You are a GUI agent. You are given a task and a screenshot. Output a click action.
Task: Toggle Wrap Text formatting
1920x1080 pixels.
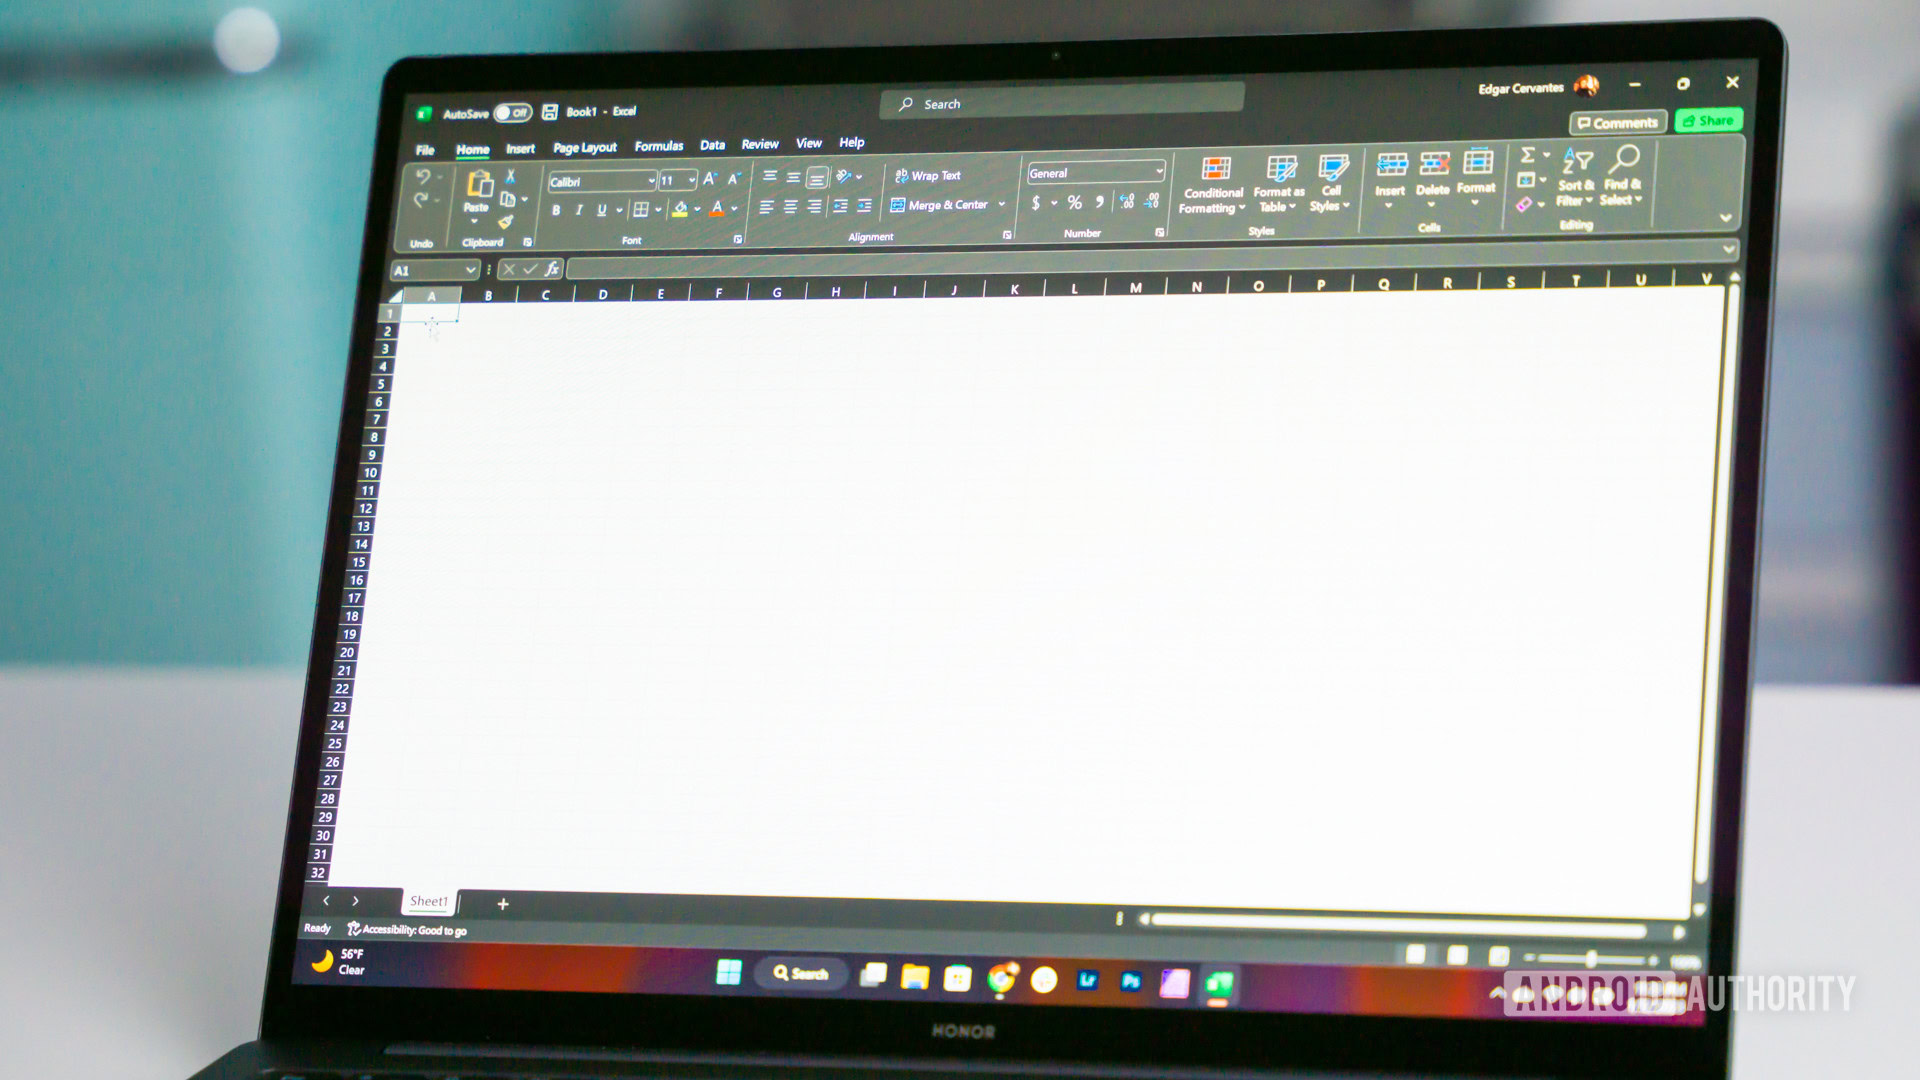[930, 175]
